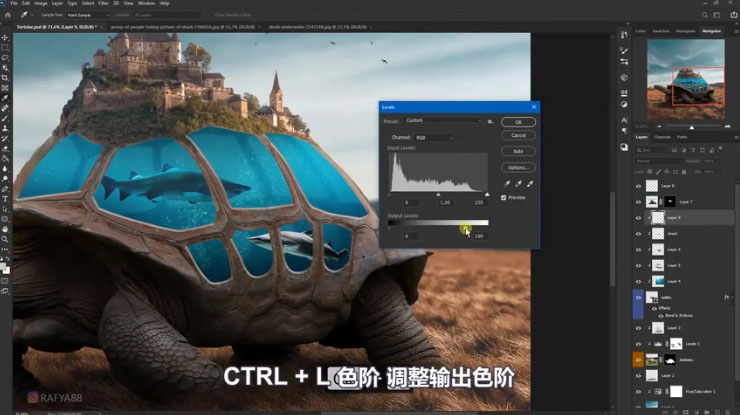Viewport: 740px width, 415px height.
Task: Select the Crop tool
Action: pyautogui.click(x=5, y=78)
